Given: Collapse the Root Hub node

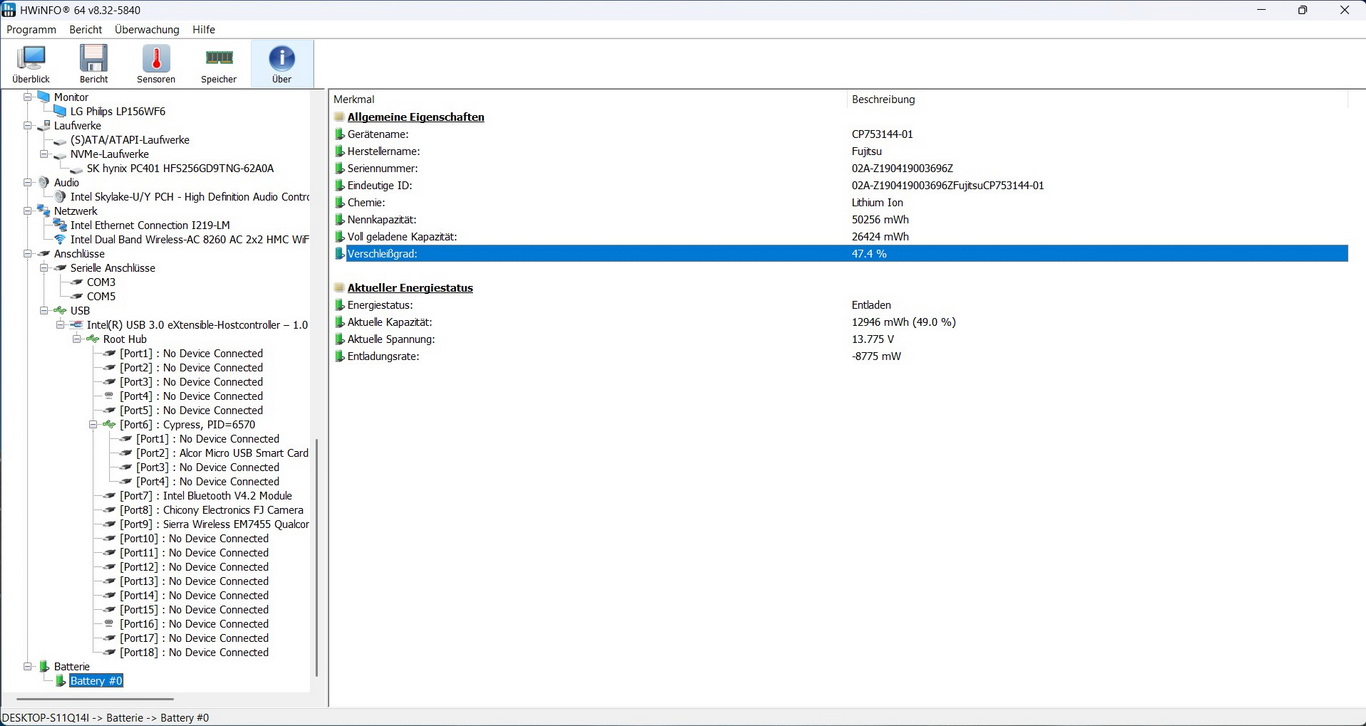Looking at the screenshot, I should point(77,340).
